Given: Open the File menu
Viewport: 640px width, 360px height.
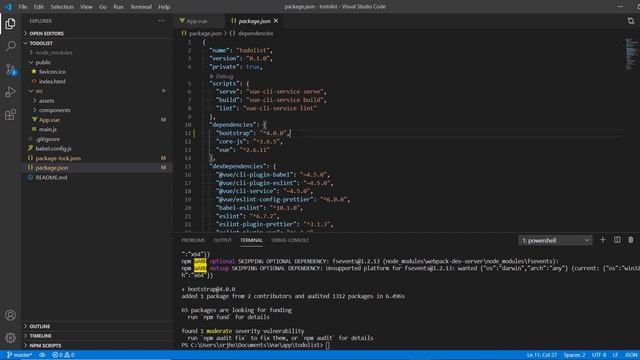Looking at the screenshot, I should coord(23,7).
